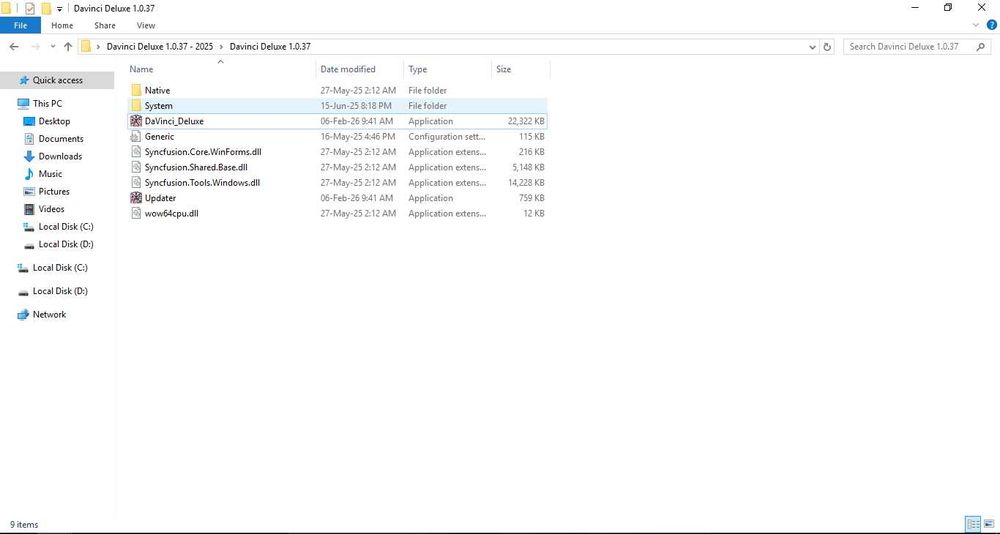The width and height of the screenshot is (1000, 534).
Task: Open the File menu
Action: coord(20,26)
